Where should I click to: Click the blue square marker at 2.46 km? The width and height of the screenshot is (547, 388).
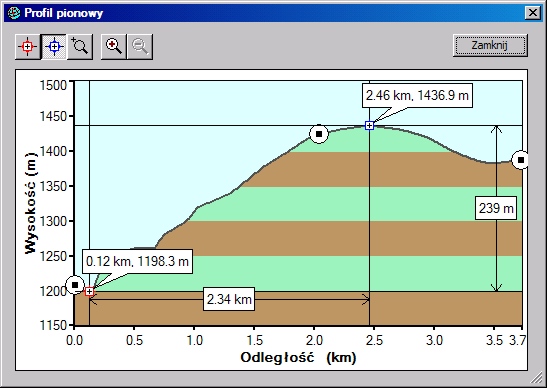pyautogui.click(x=369, y=126)
